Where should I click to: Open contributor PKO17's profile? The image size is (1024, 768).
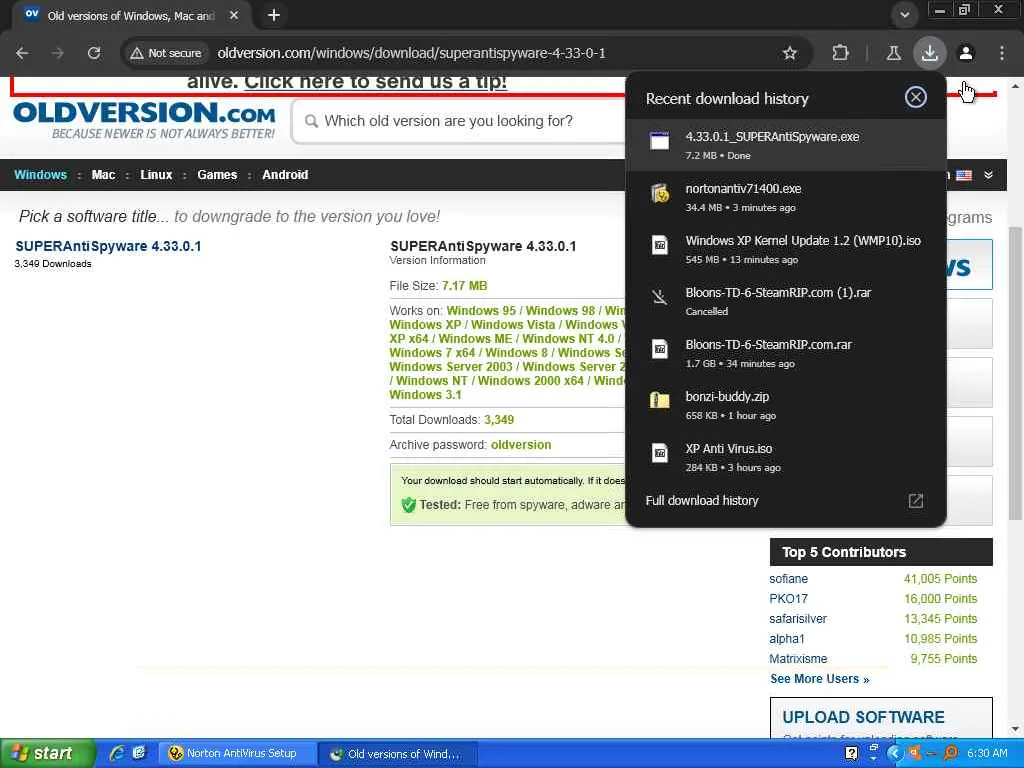pos(788,598)
